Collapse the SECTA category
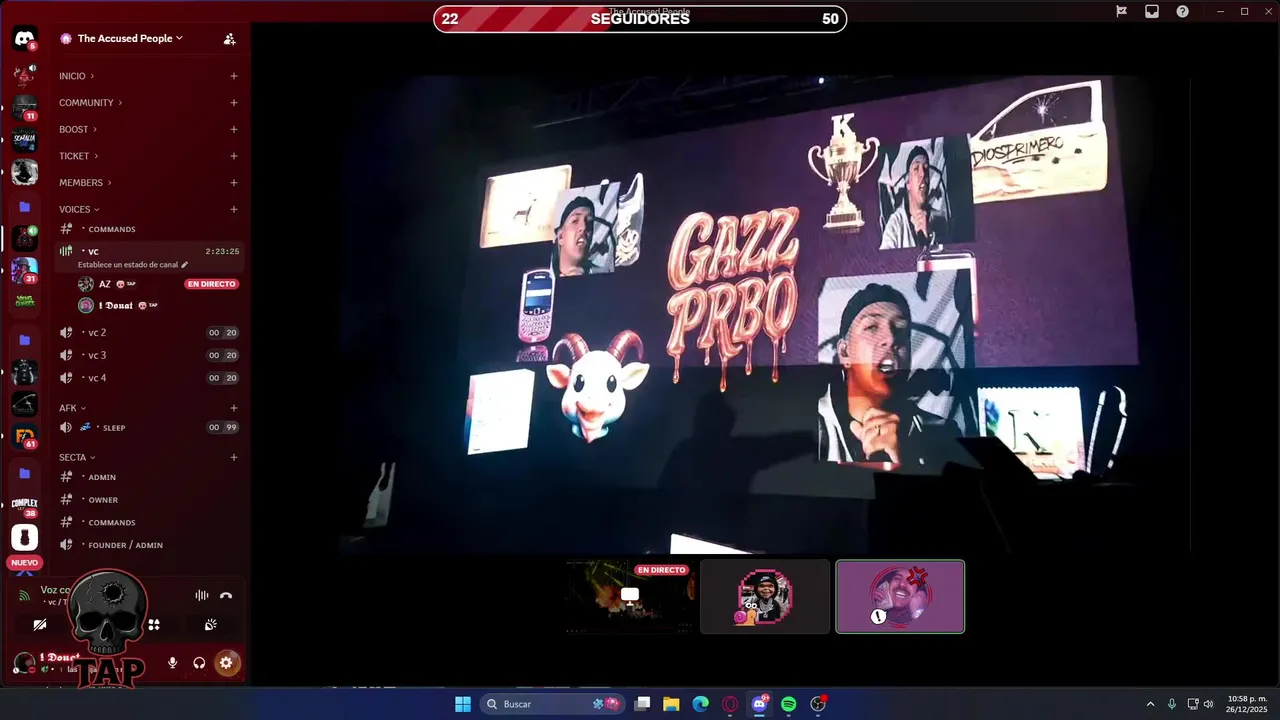The width and height of the screenshot is (1280, 720). pyautogui.click(x=77, y=457)
